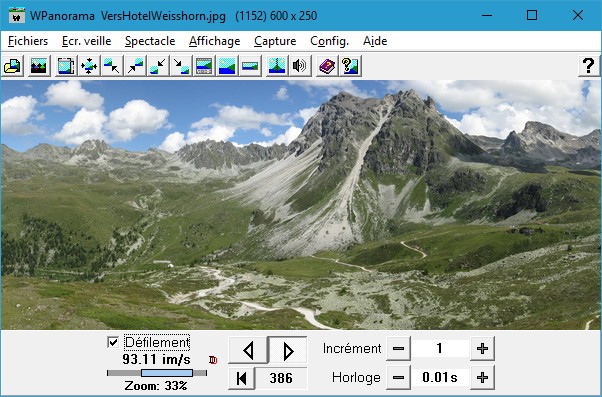Open the Aide menu
Viewport: 602px width, 397px height.
pyautogui.click(x=375, y=41)
